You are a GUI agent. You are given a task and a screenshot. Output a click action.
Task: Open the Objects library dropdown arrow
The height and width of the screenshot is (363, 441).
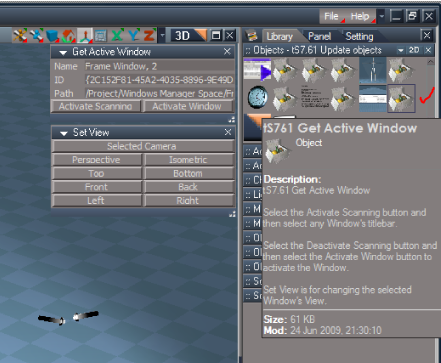tap(400, 50)
